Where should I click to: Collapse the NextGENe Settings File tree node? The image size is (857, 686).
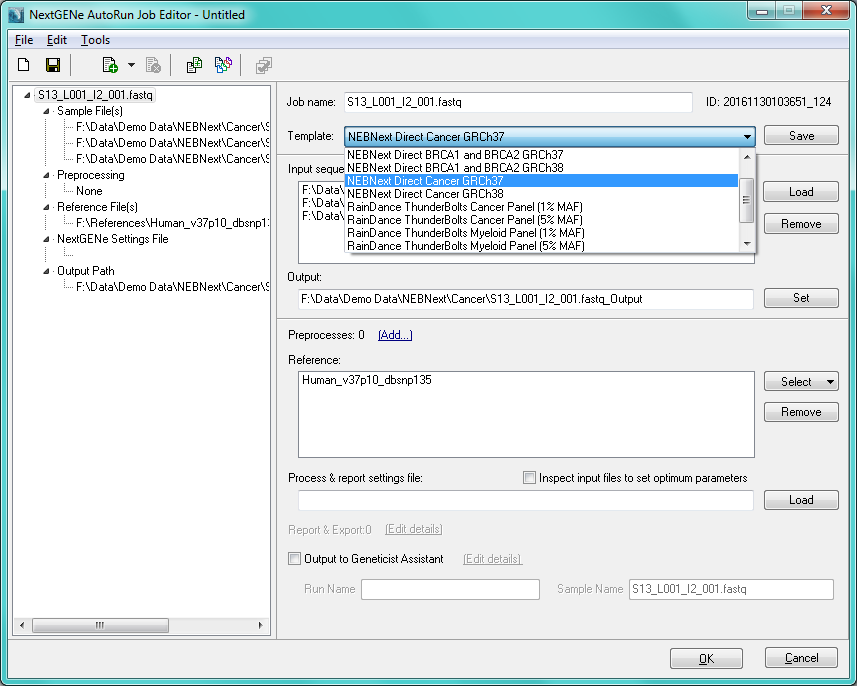[46, 239]
